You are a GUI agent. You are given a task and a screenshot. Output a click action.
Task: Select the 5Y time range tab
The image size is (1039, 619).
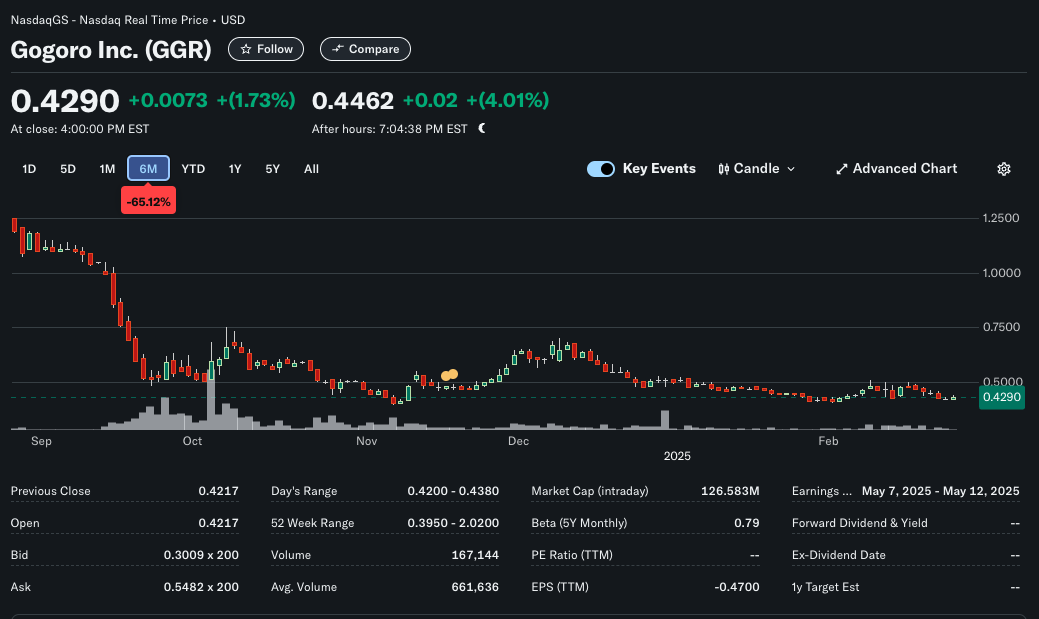point(272,169)
